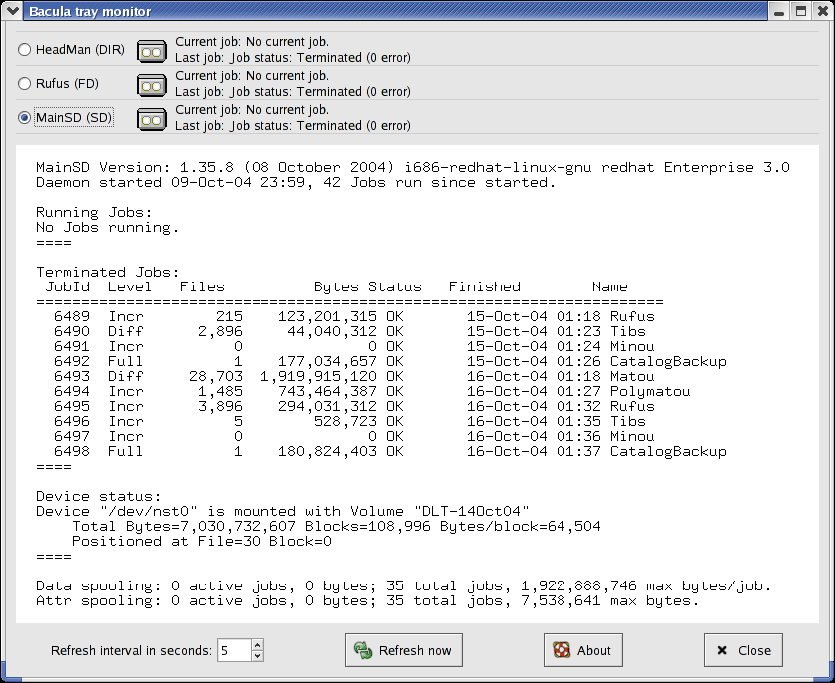Screen dimensions: 835x683
Task: Increase refresh interval with up arrow
Action: tap(257, 645)
